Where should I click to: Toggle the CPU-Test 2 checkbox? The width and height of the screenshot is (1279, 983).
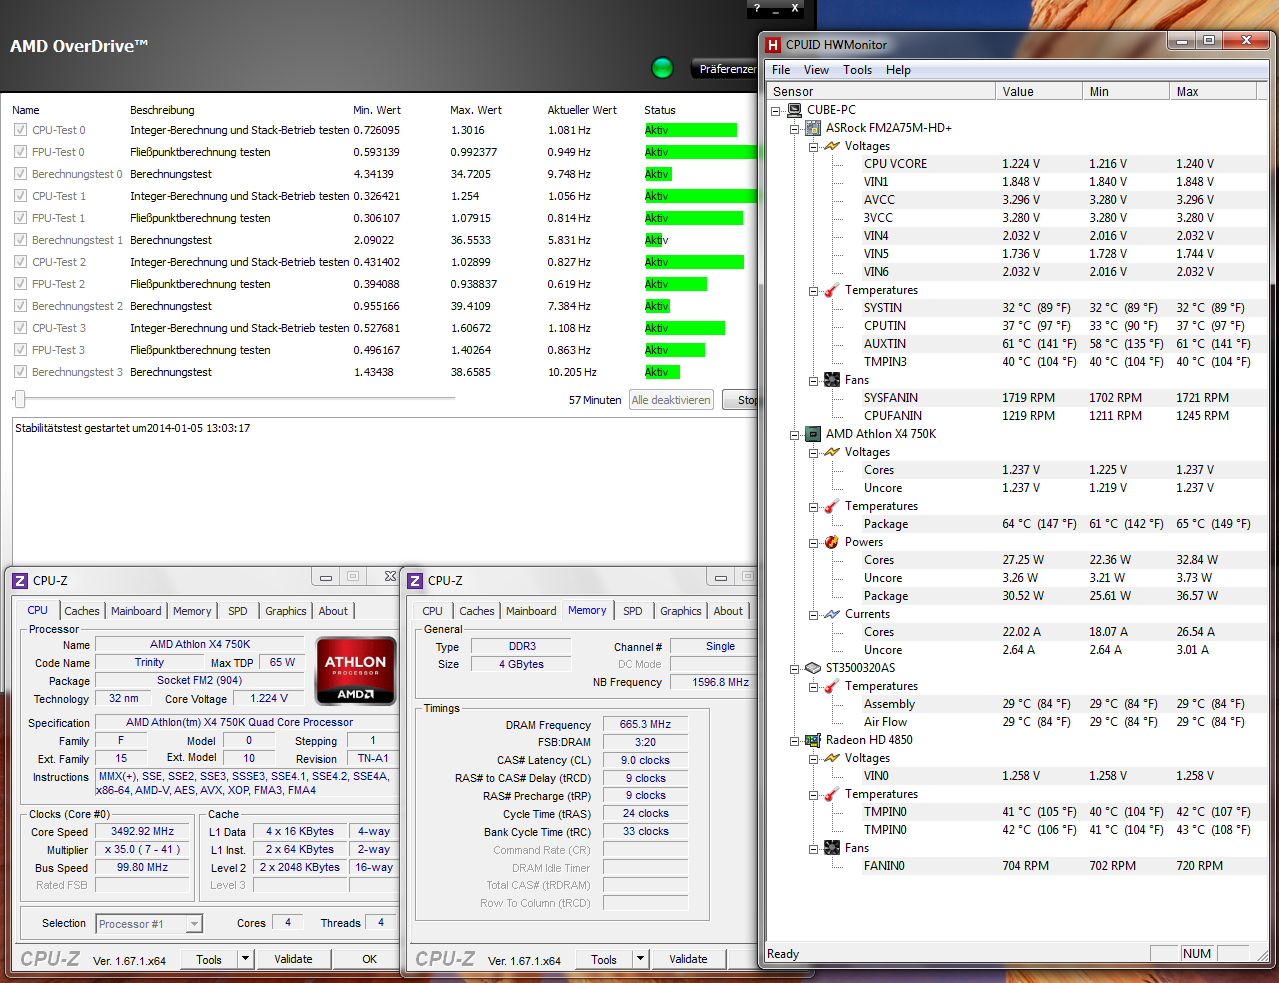[20, 262]
